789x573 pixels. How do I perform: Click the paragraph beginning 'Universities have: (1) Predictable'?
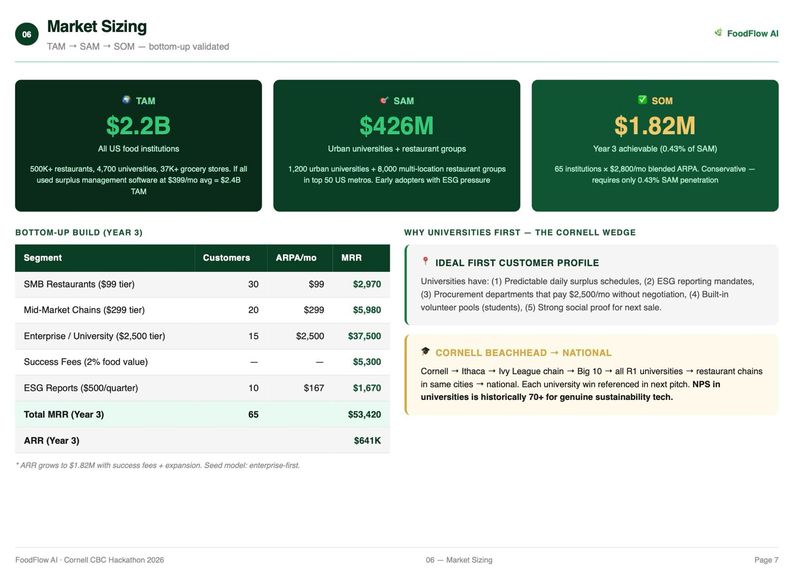click(x=587, y=294)
